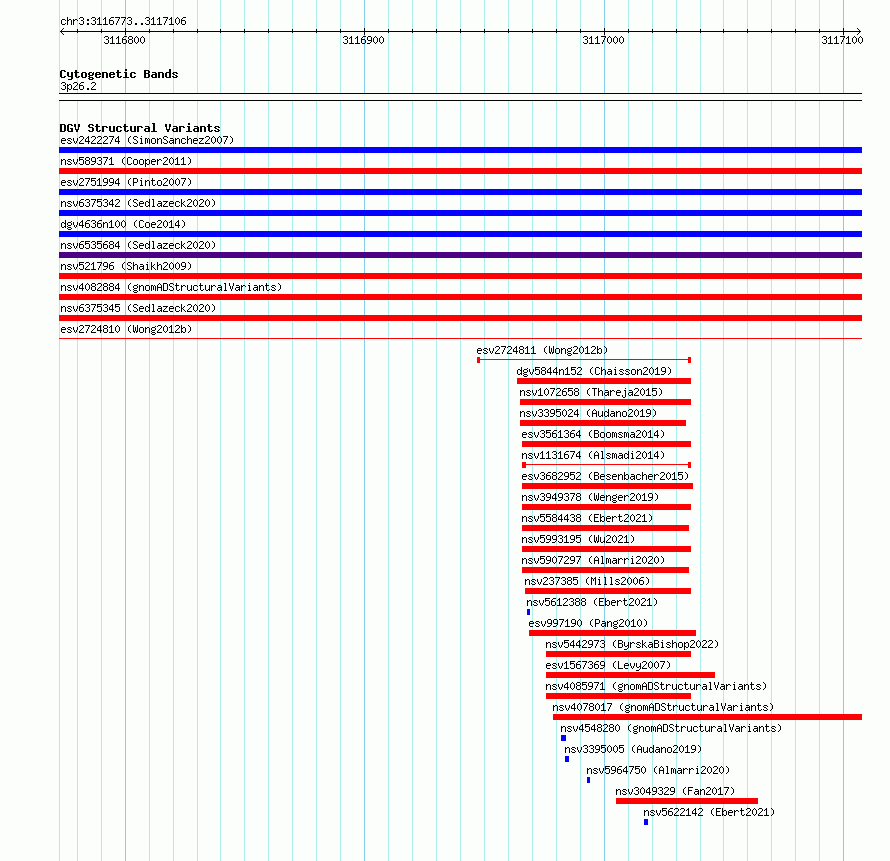This screenshot has width=890, height=861.
Task: Click the nsv4078017 (gnomADStructuralVariants) label
Action: 663,707
